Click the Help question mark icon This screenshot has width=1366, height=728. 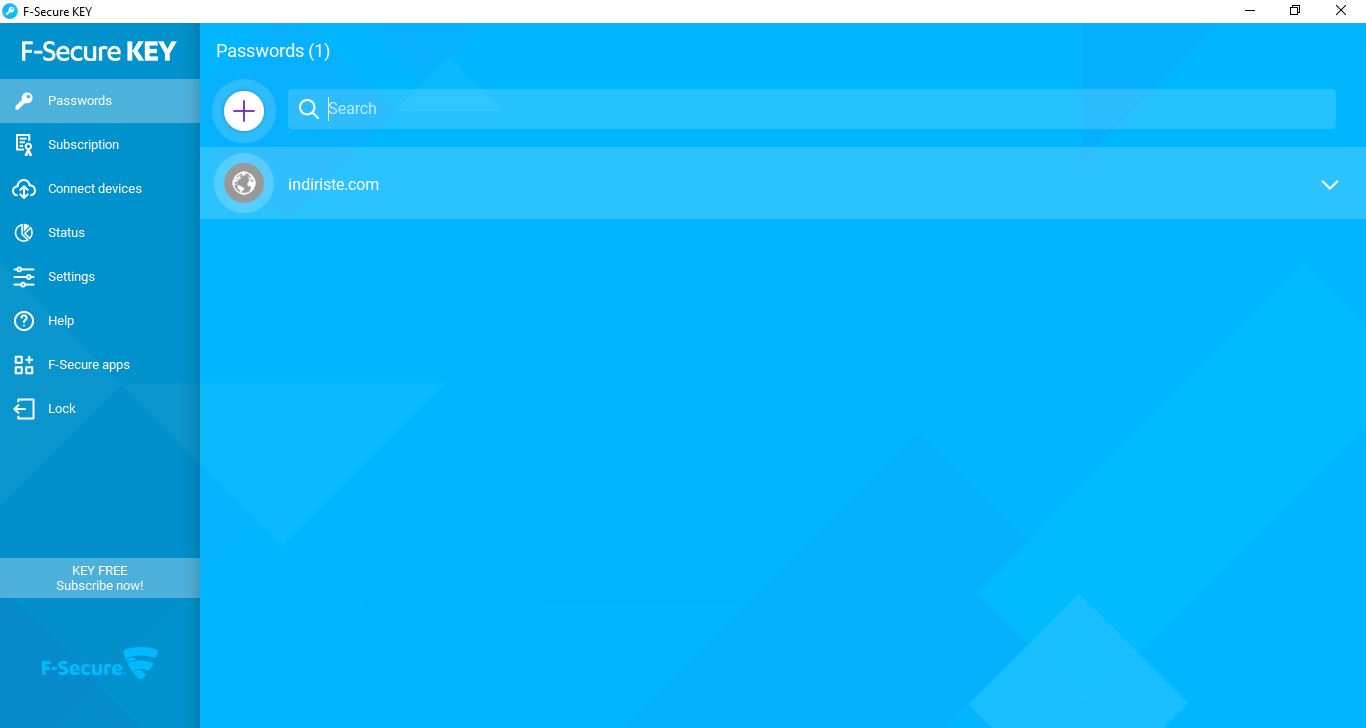tap(24, 321)
